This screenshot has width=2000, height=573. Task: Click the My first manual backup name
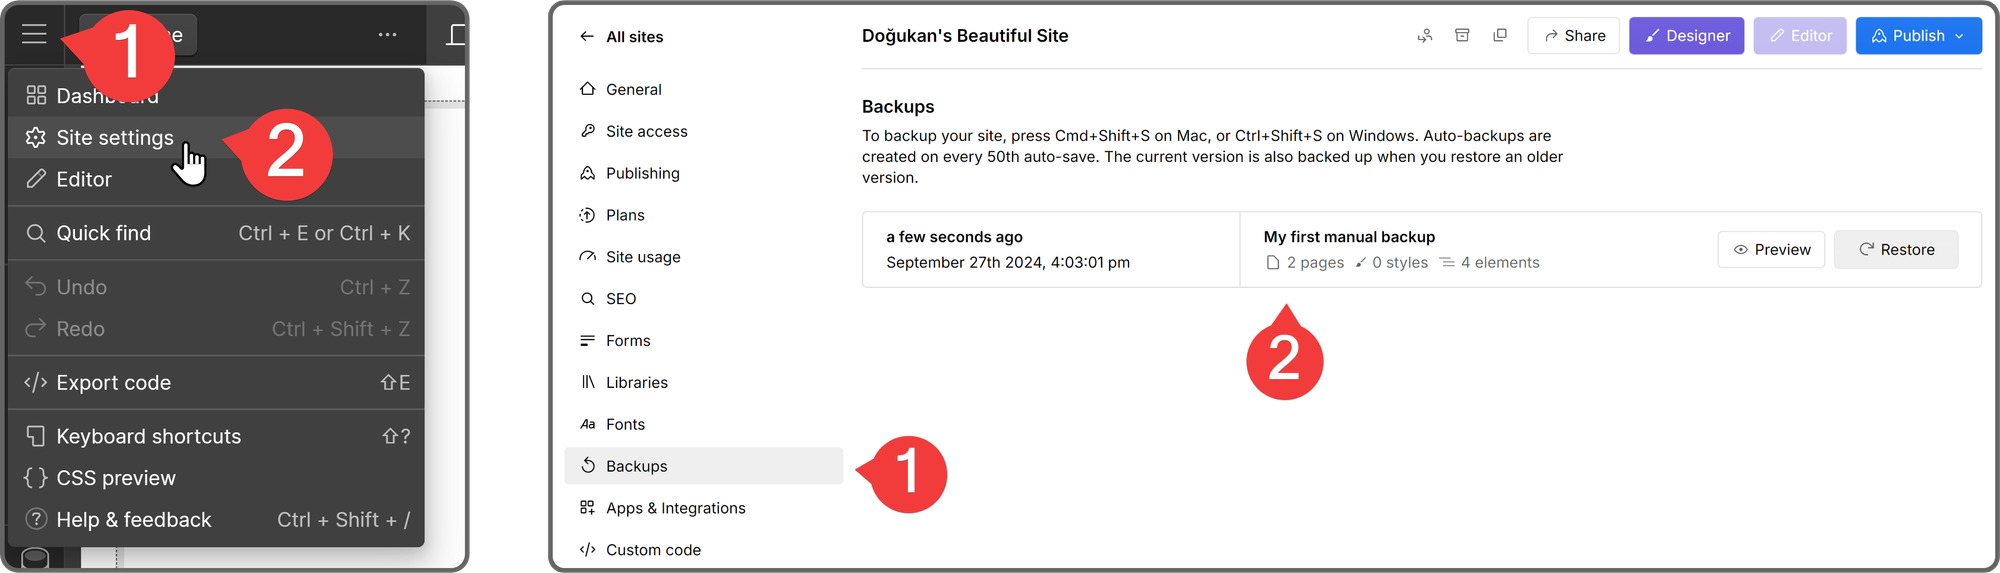coord(1349,237)
